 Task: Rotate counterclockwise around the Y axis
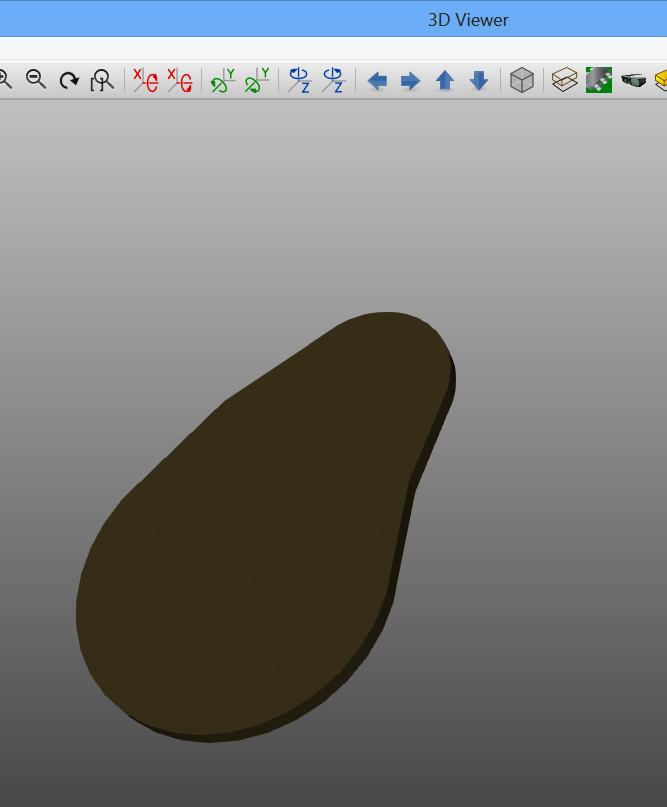pos(257,81)
